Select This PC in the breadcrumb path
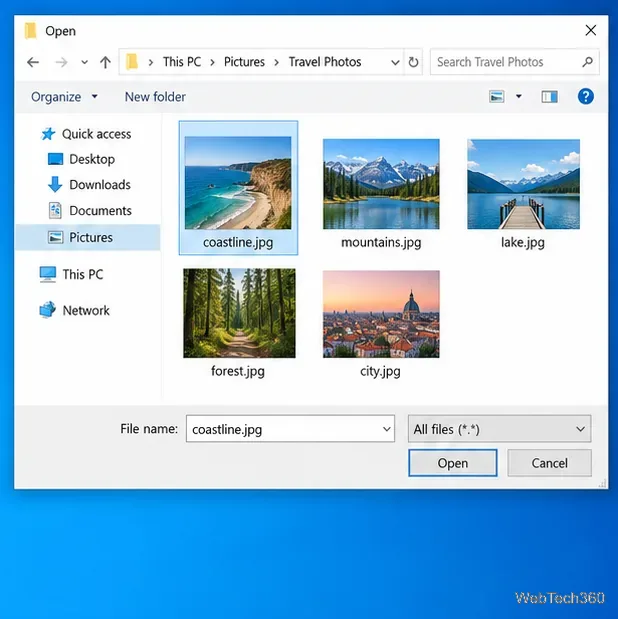 click(x=182, y=62)
